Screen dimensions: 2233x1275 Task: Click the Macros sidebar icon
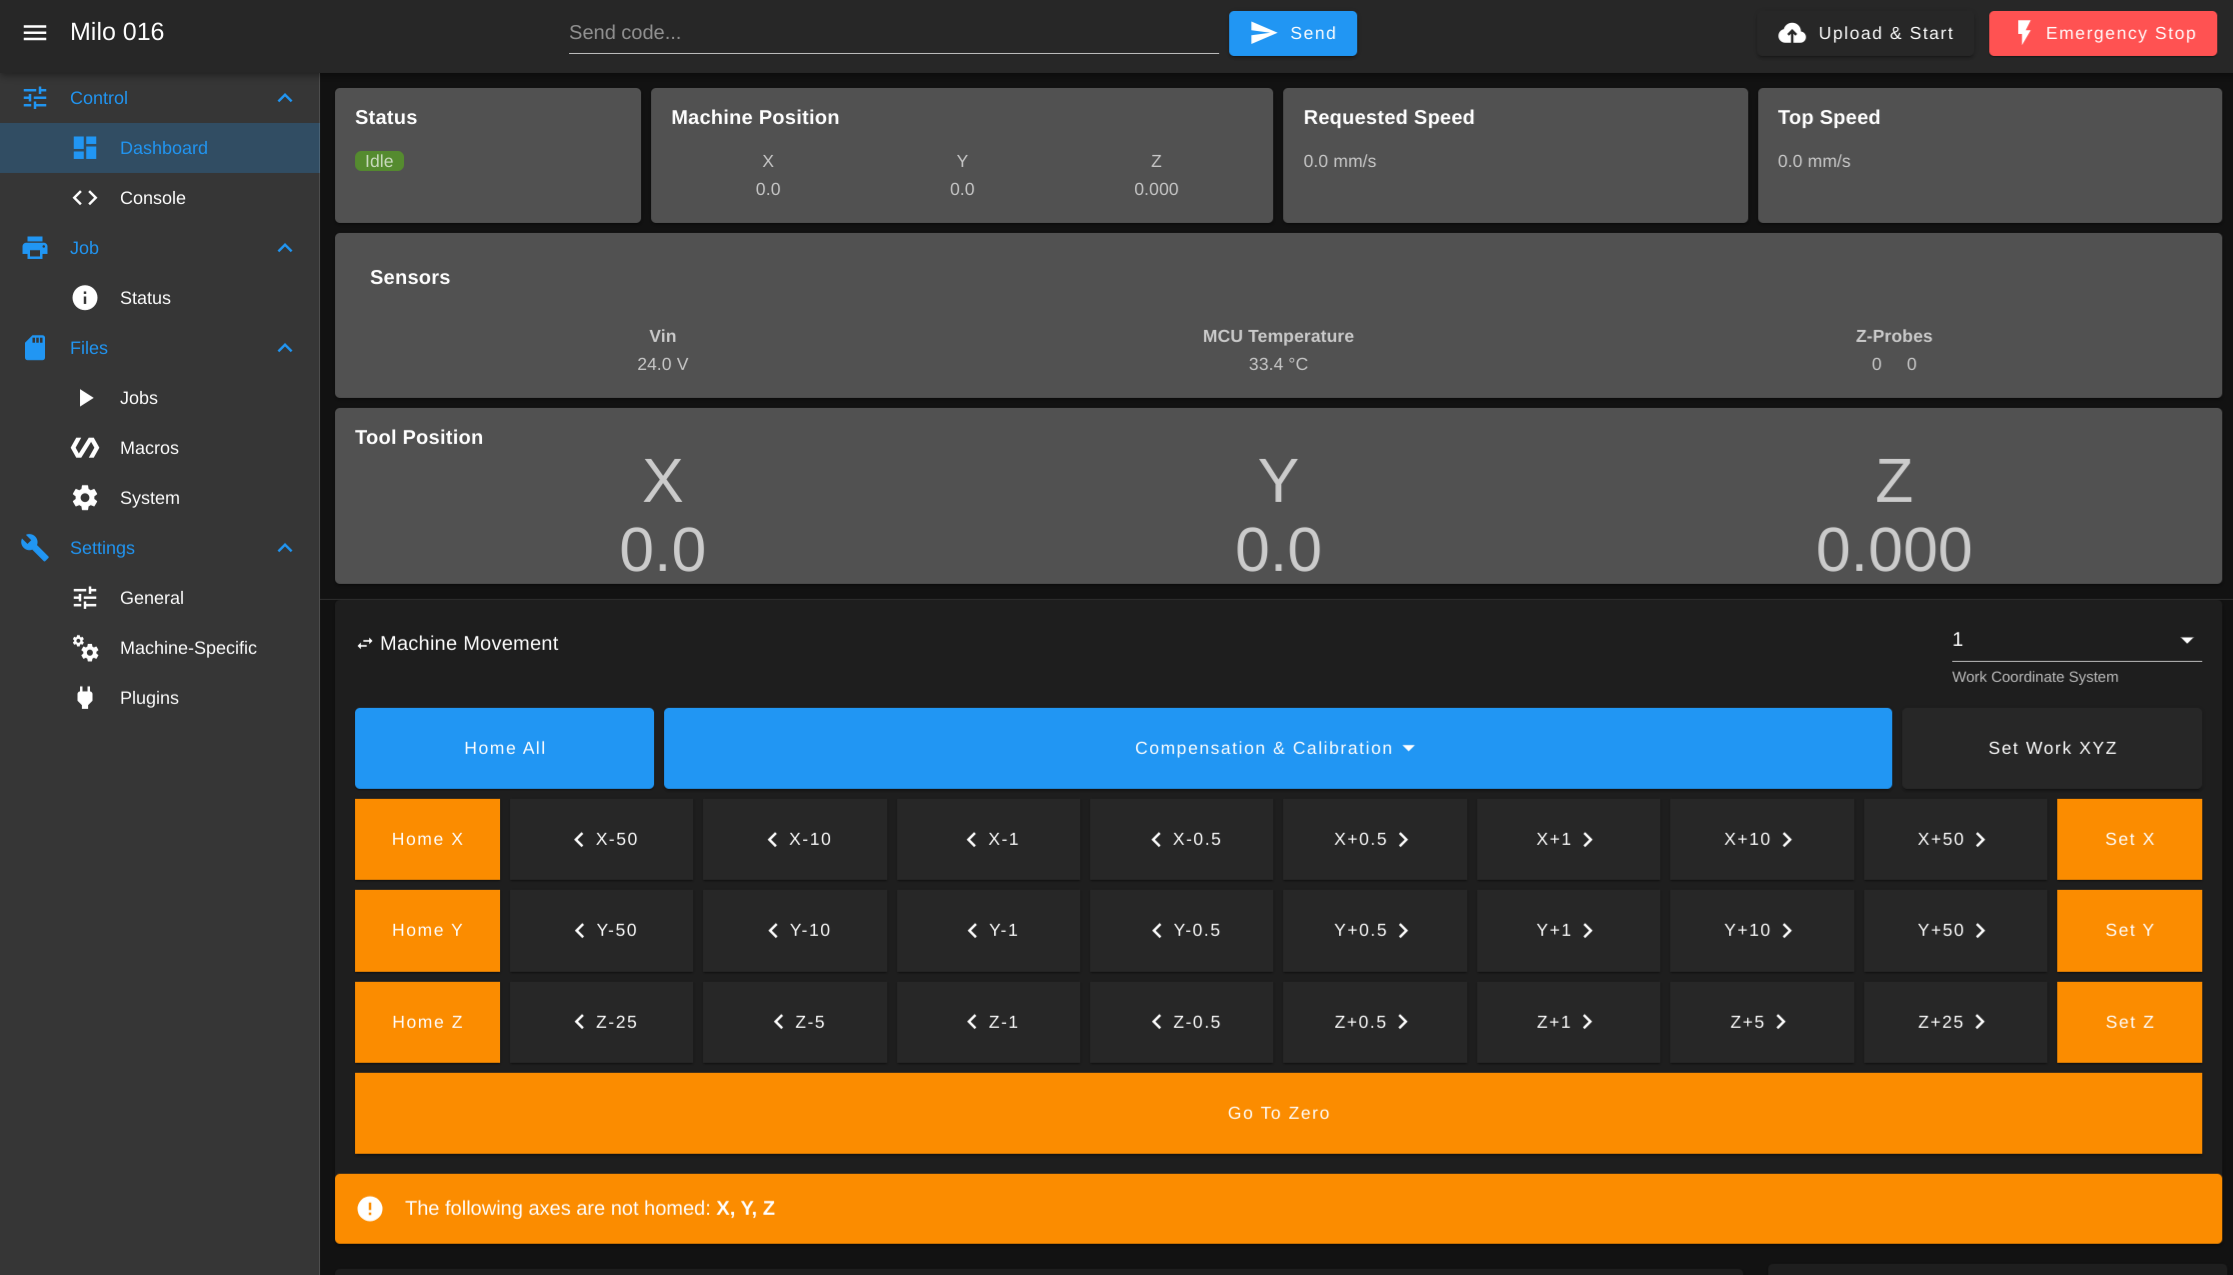coord(83,446)
